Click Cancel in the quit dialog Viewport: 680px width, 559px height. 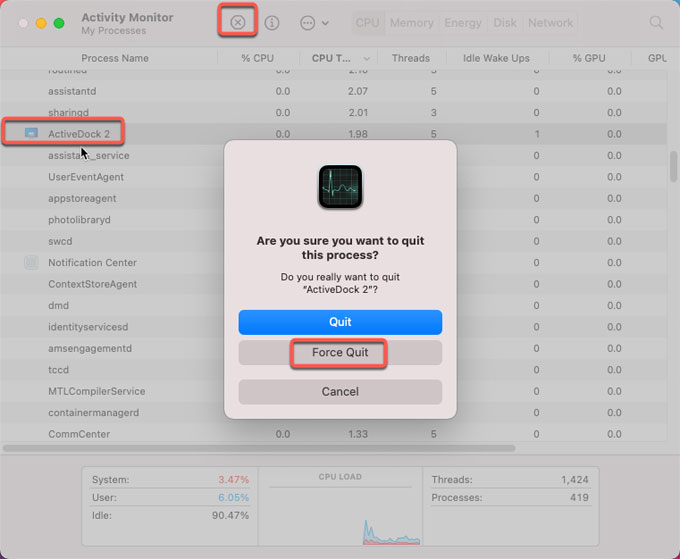point(340,392)
